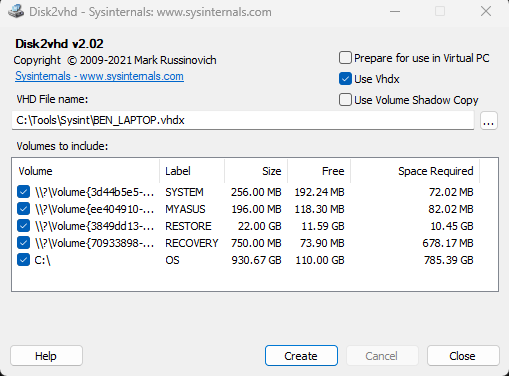Screen dimensions: 509x376
Task: Open the Sysinternals website link
Action: tap(99, 76)
